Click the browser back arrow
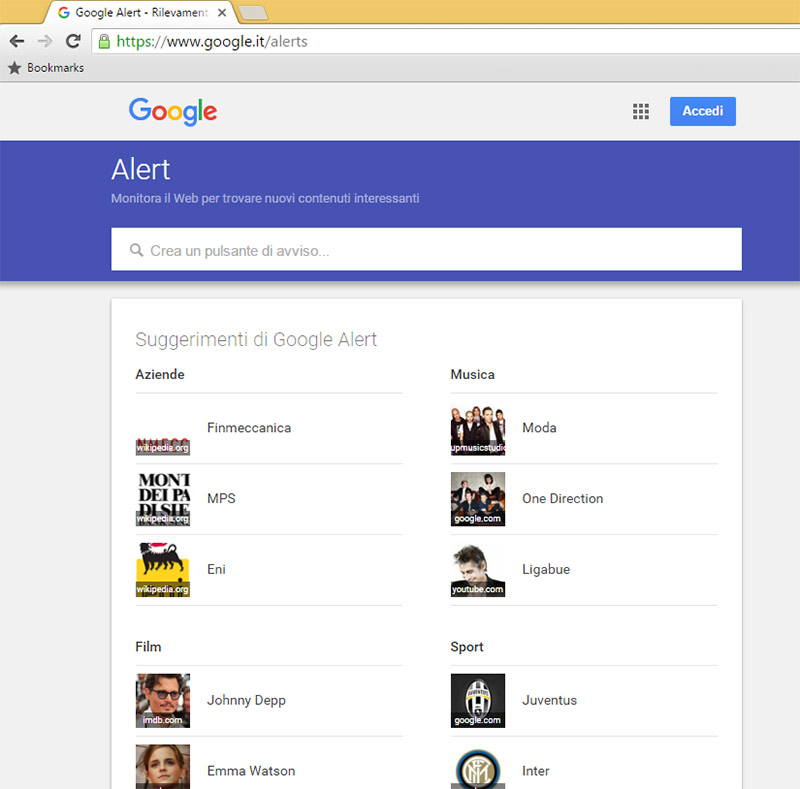 pos(17,41)
